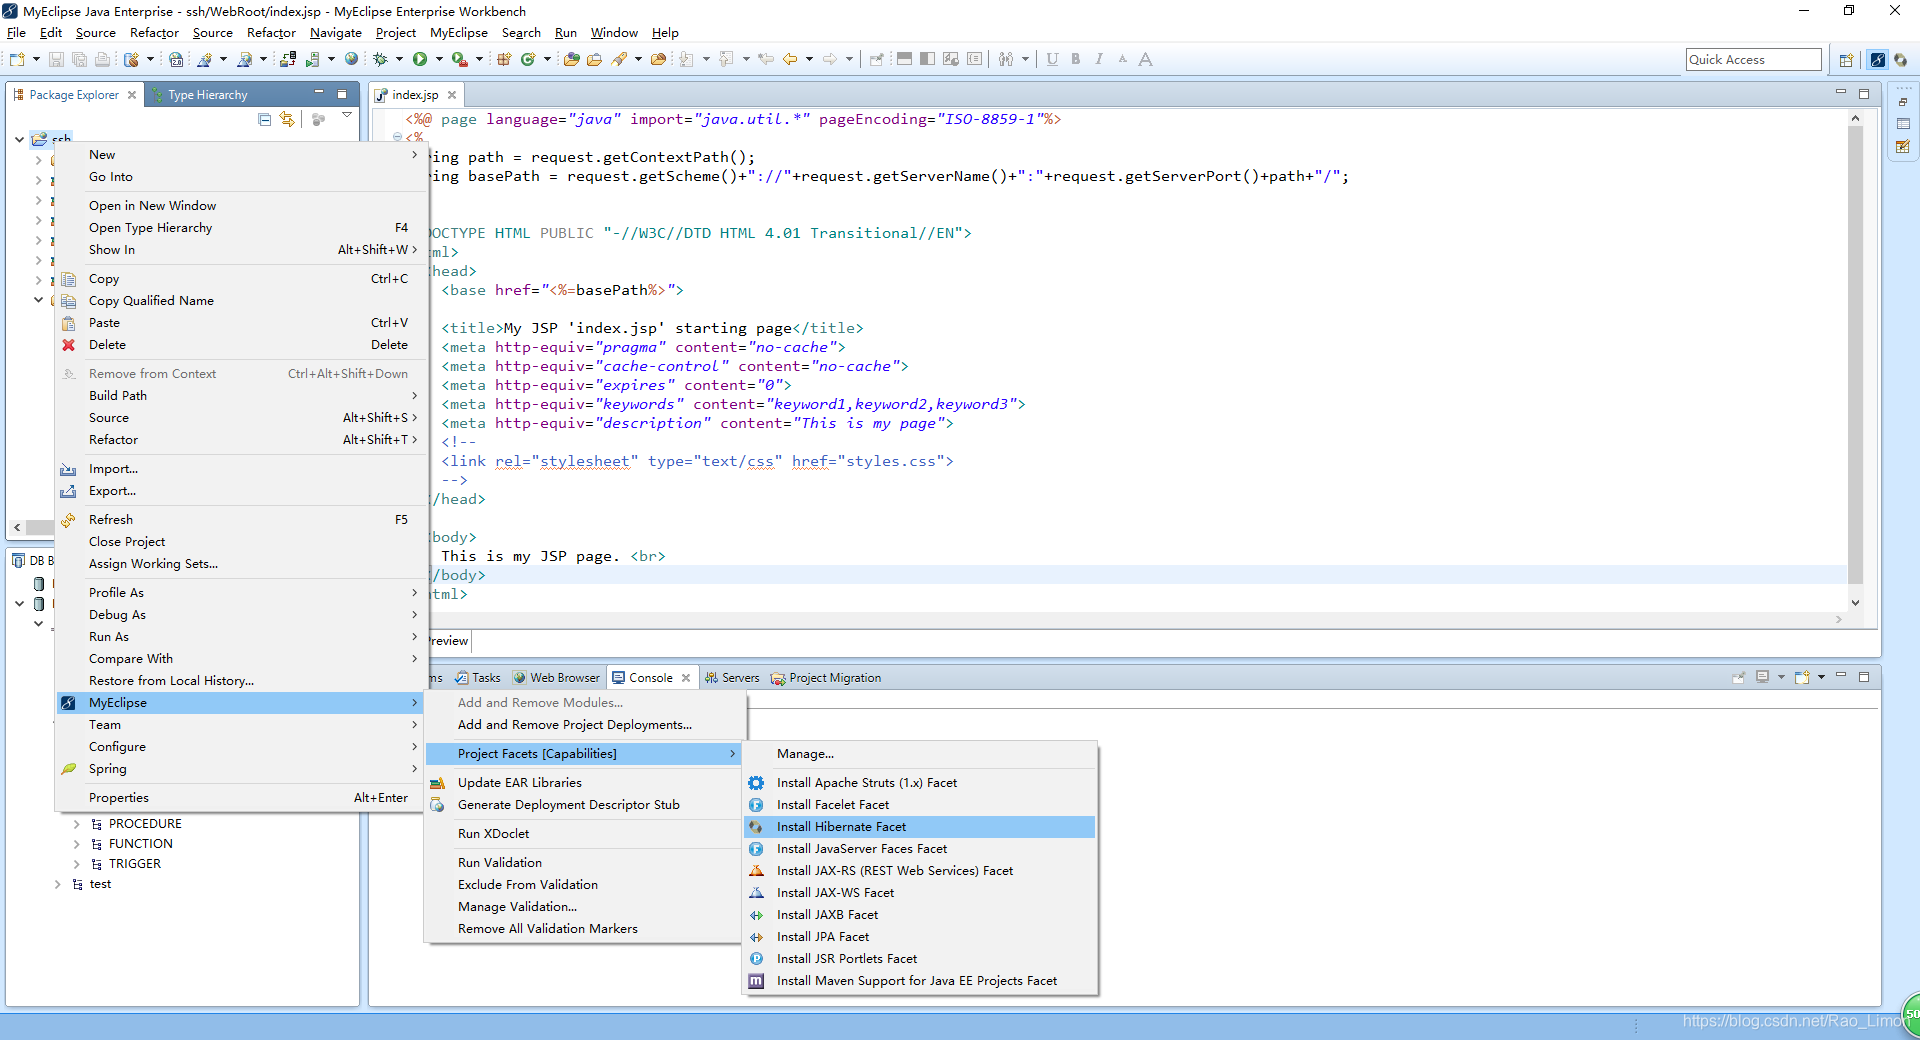This screenshot has height=1040, width=1920.
Task: Switch to the Servers tab
Action: coord(732,678)
